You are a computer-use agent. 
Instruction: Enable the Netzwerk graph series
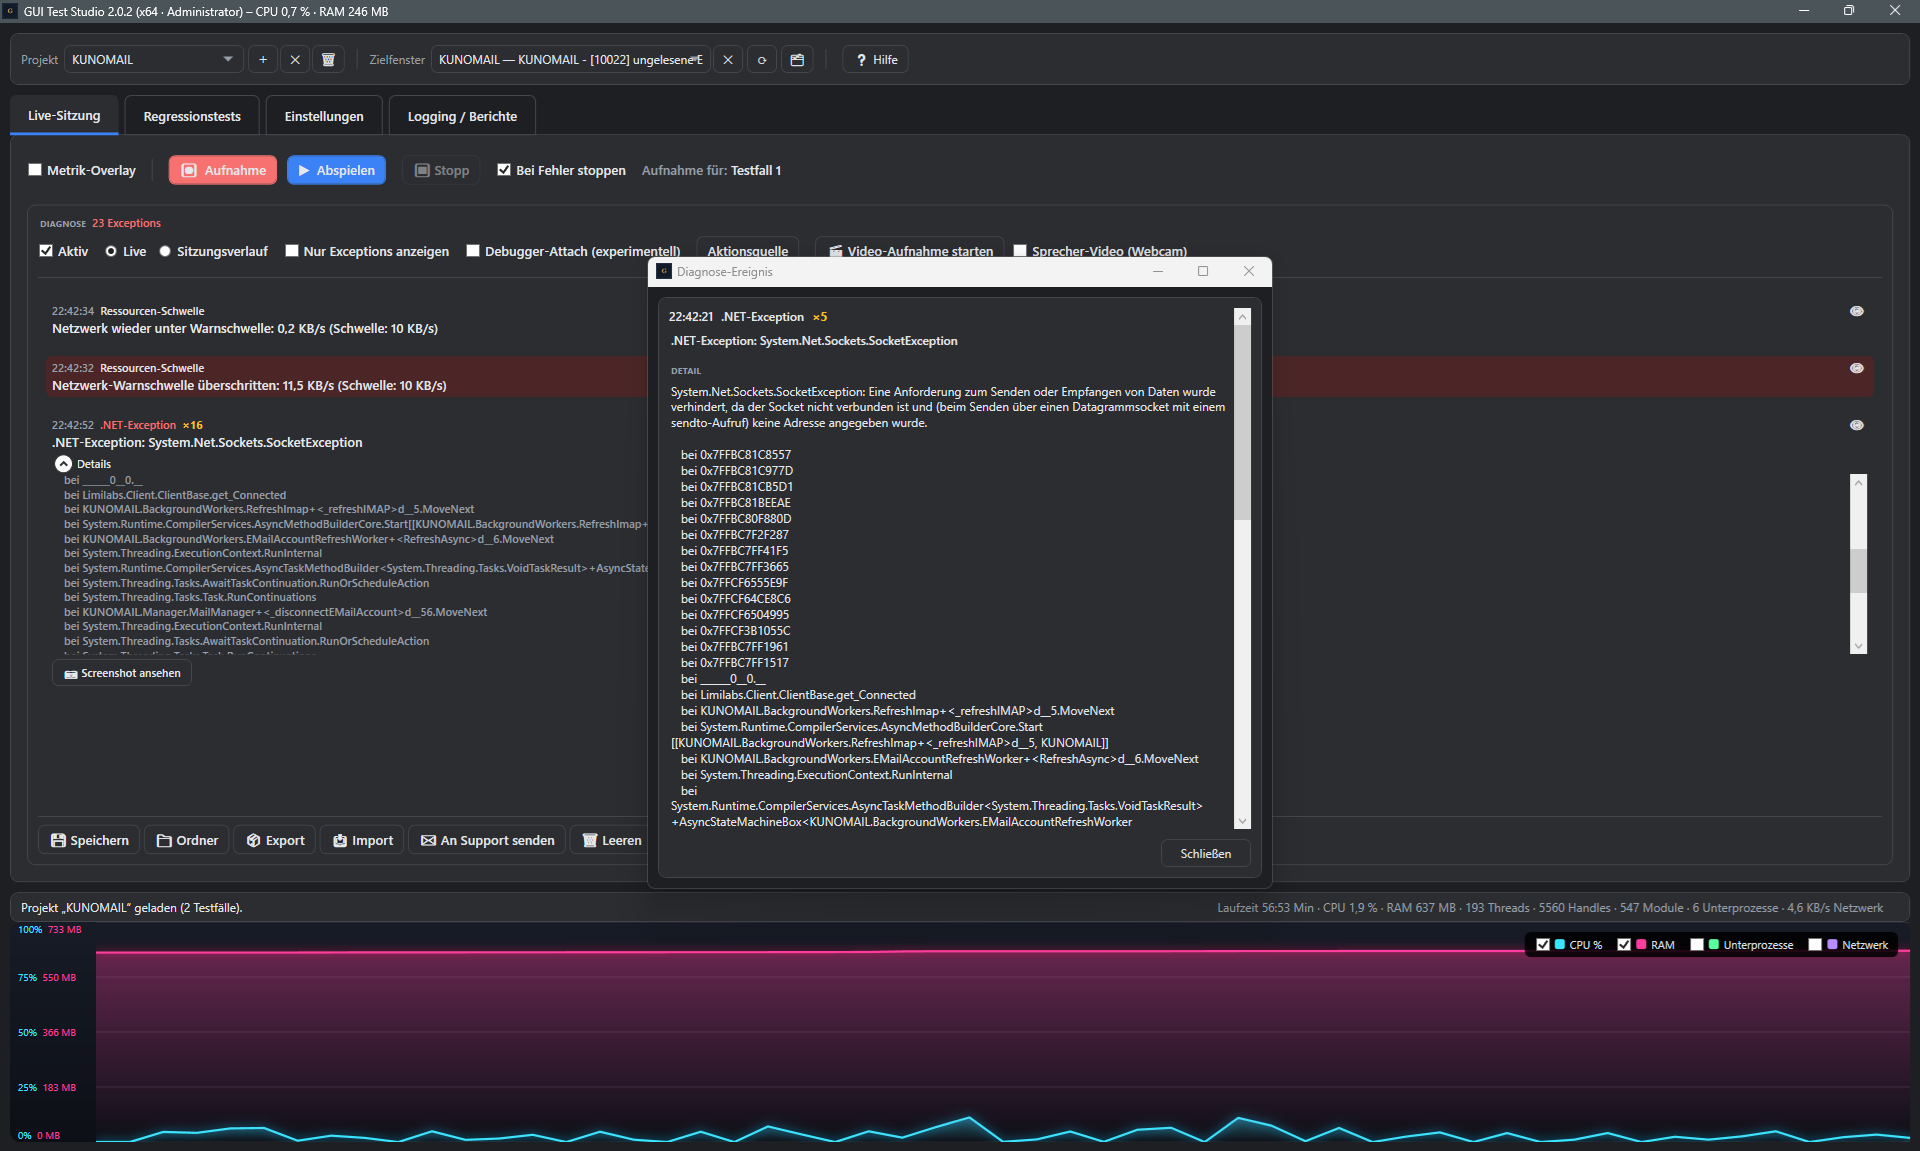point(1815,944)
